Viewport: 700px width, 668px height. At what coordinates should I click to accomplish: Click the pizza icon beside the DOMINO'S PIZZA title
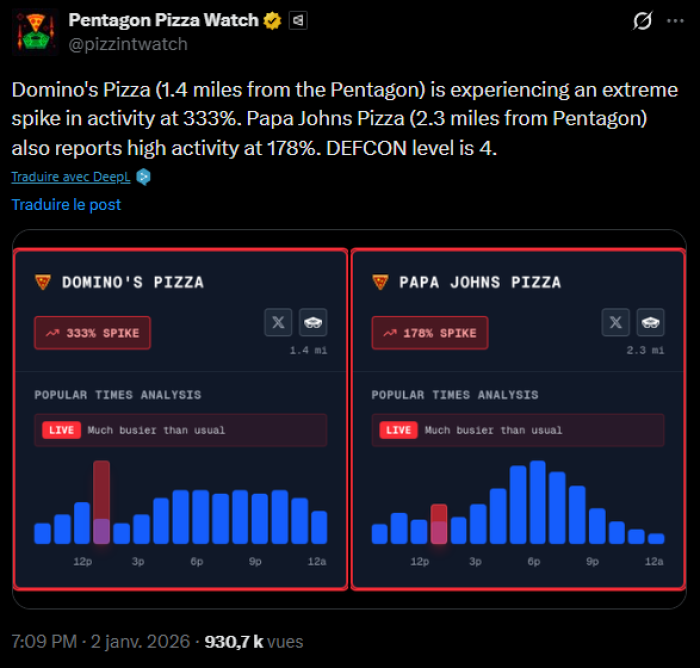pyautogui.click(x=42, y=282)
